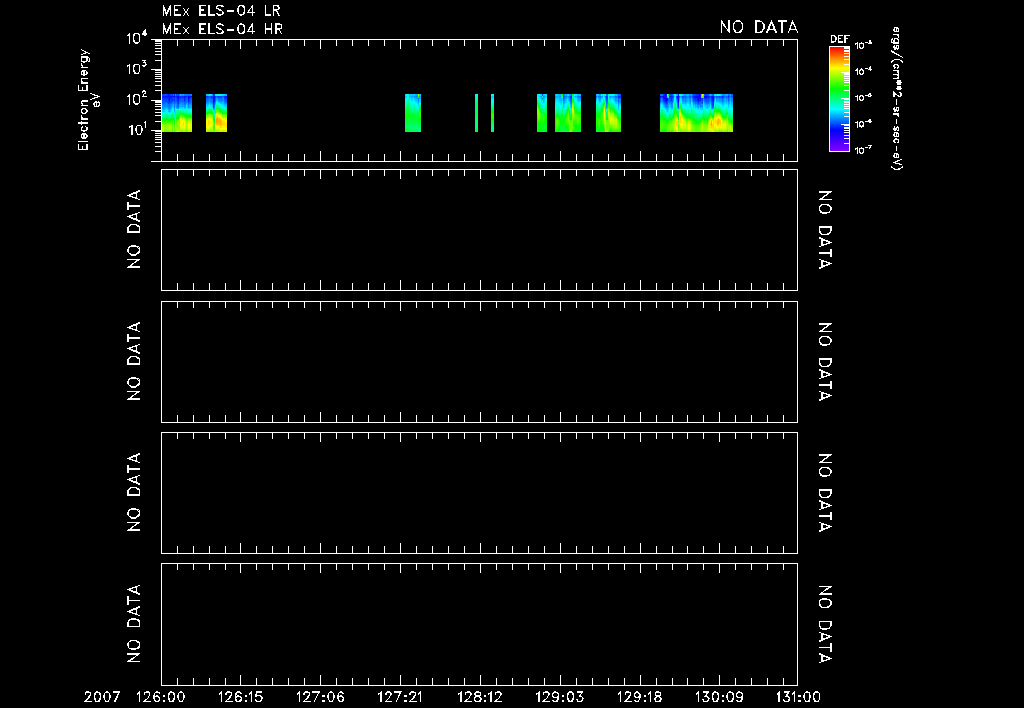
Task: Click the 10^2 energy tick label
Action: pos(138,99)
